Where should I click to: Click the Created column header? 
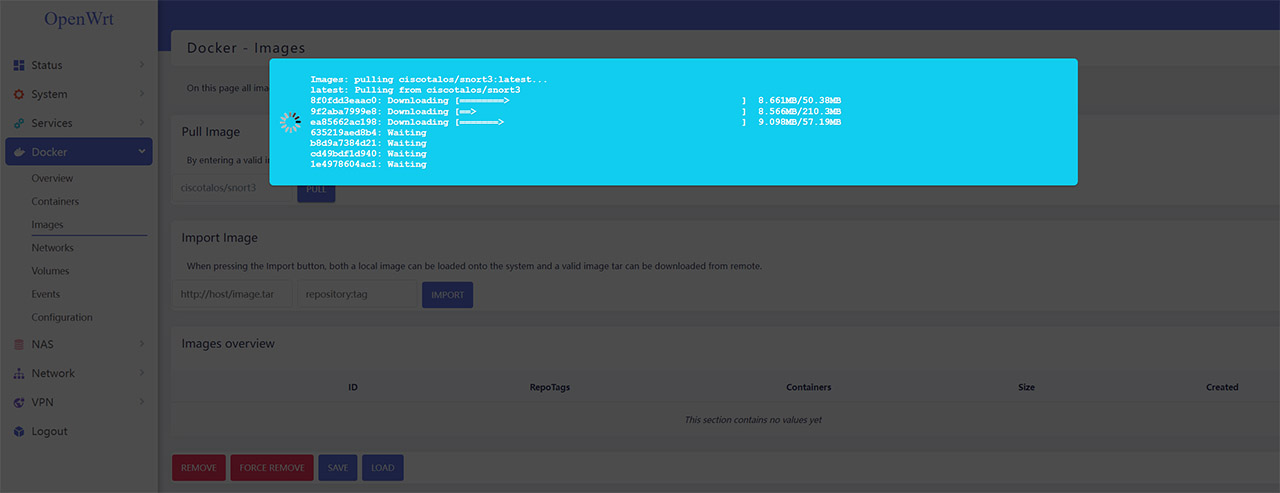pos(1222,387)
